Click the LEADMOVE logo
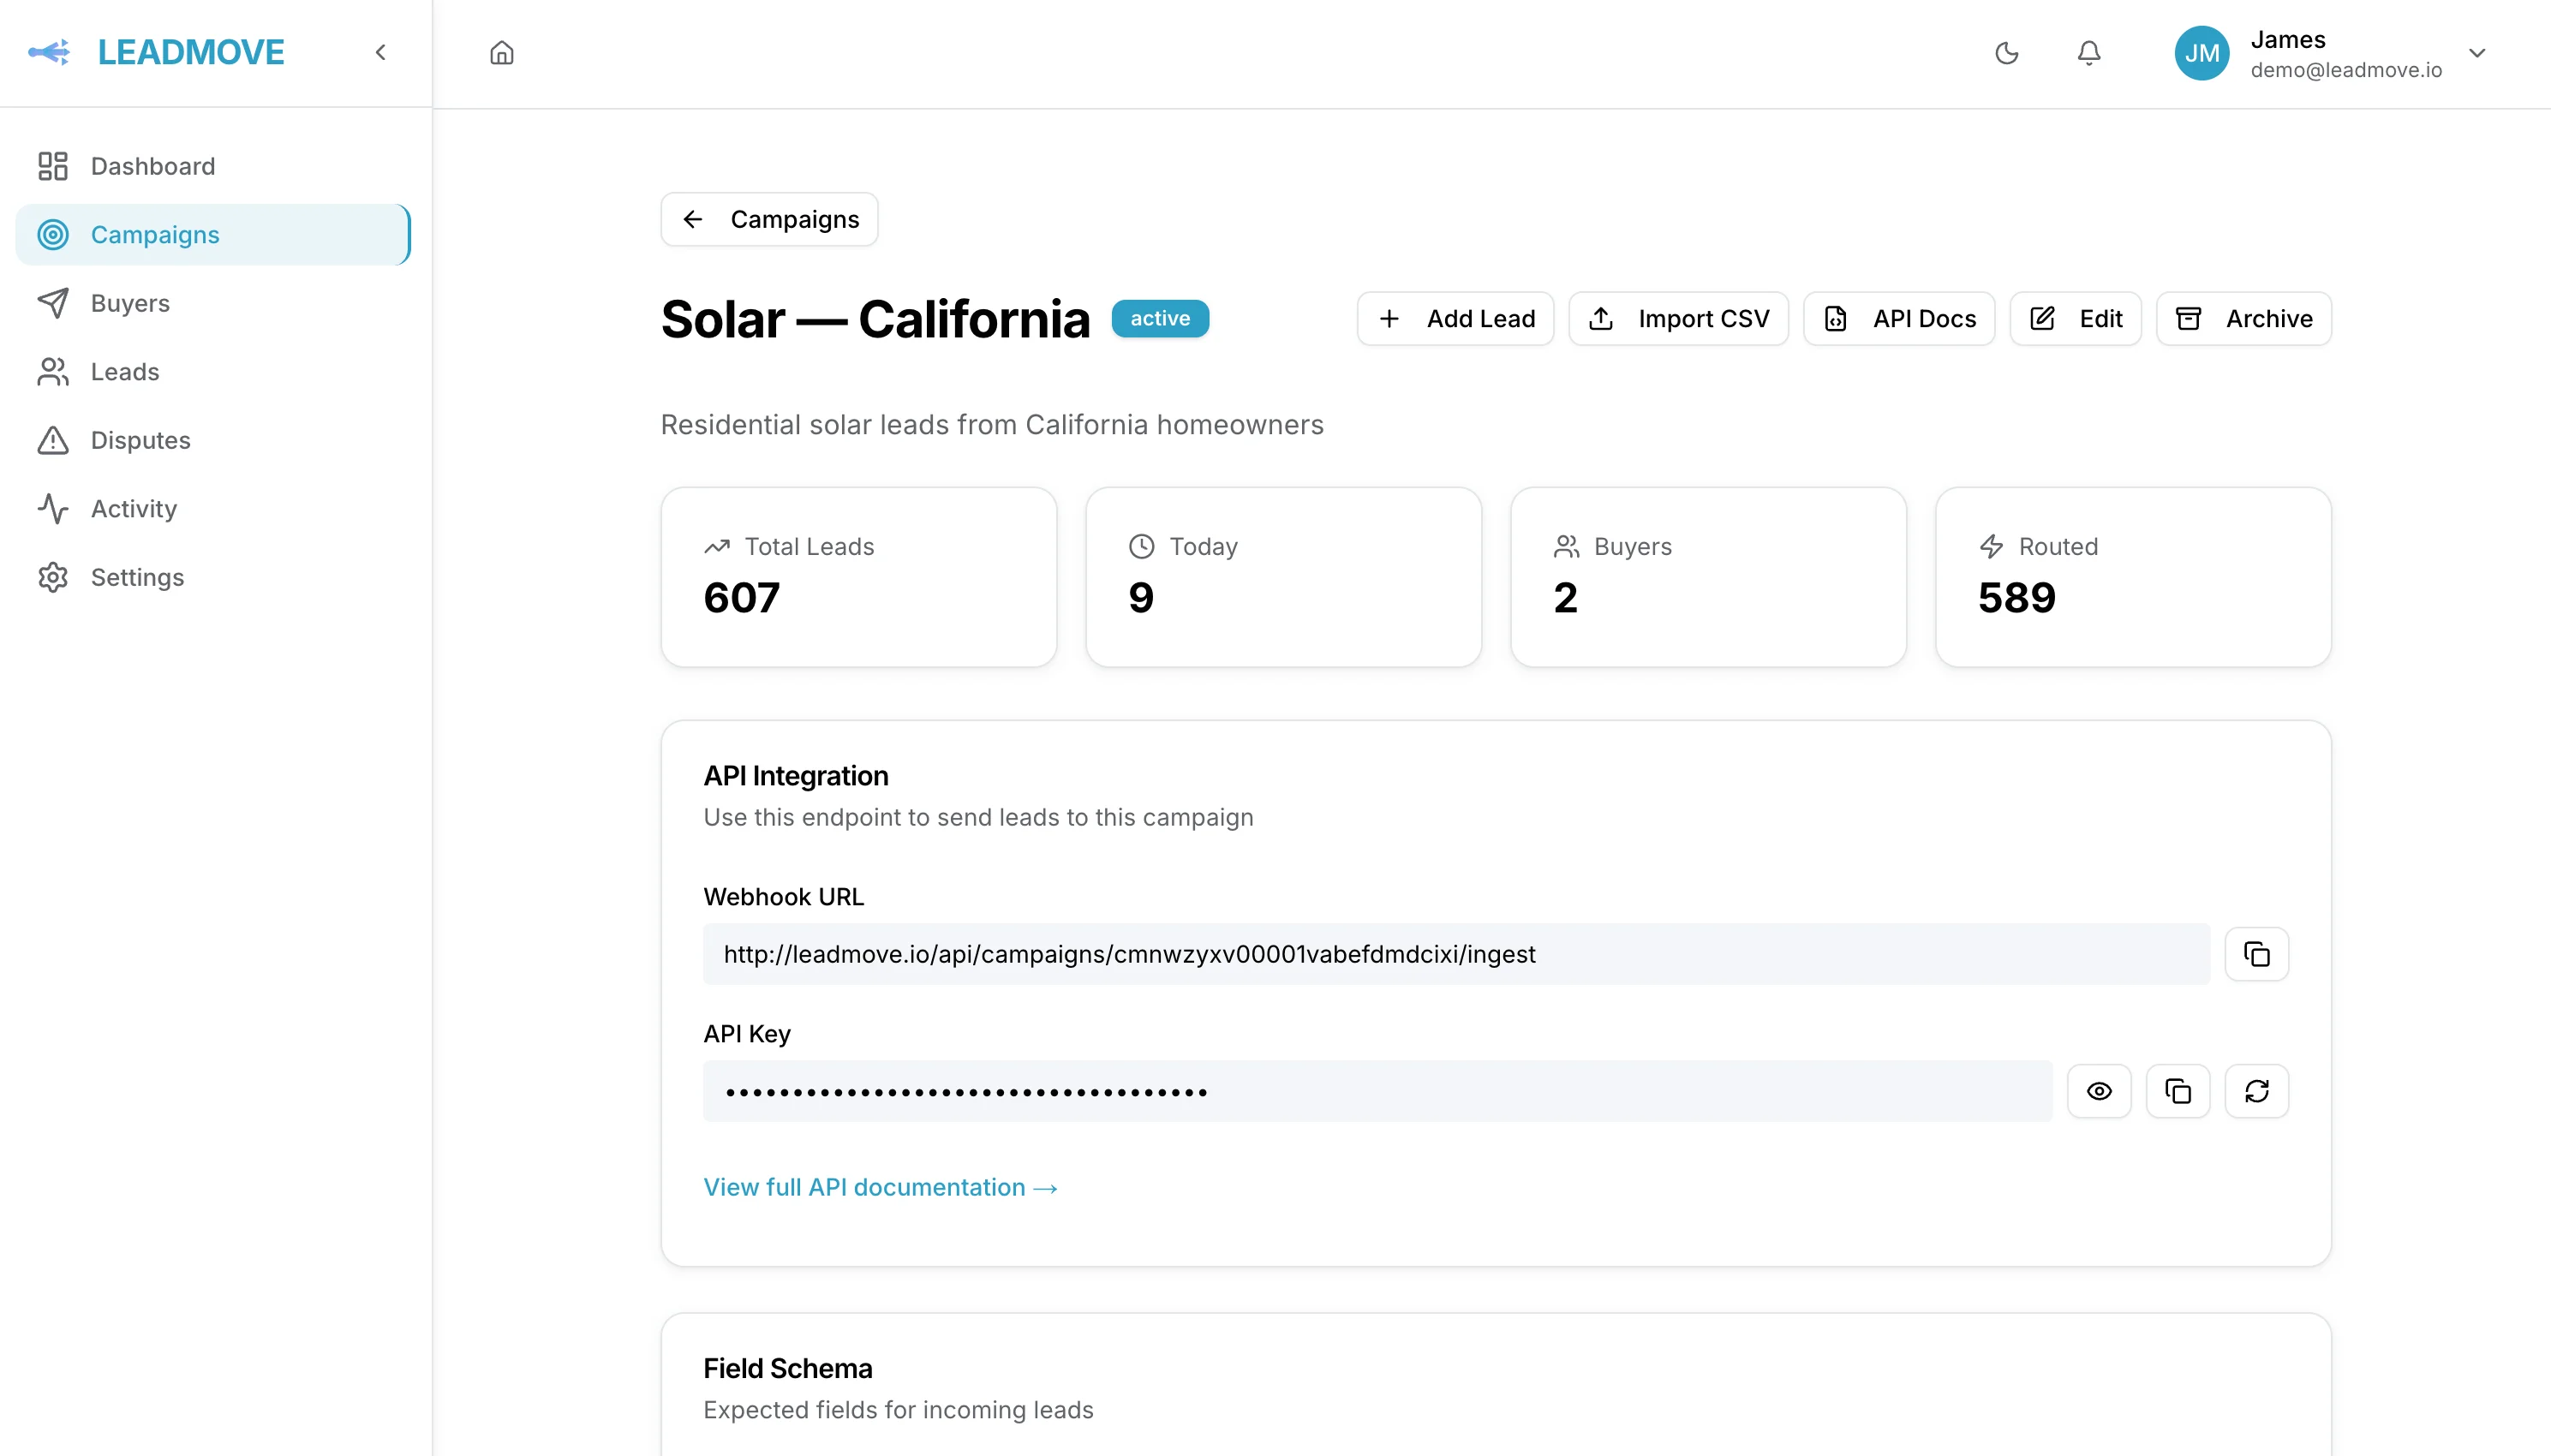Screen dimensions: 2551x1456 click(156, 52)
